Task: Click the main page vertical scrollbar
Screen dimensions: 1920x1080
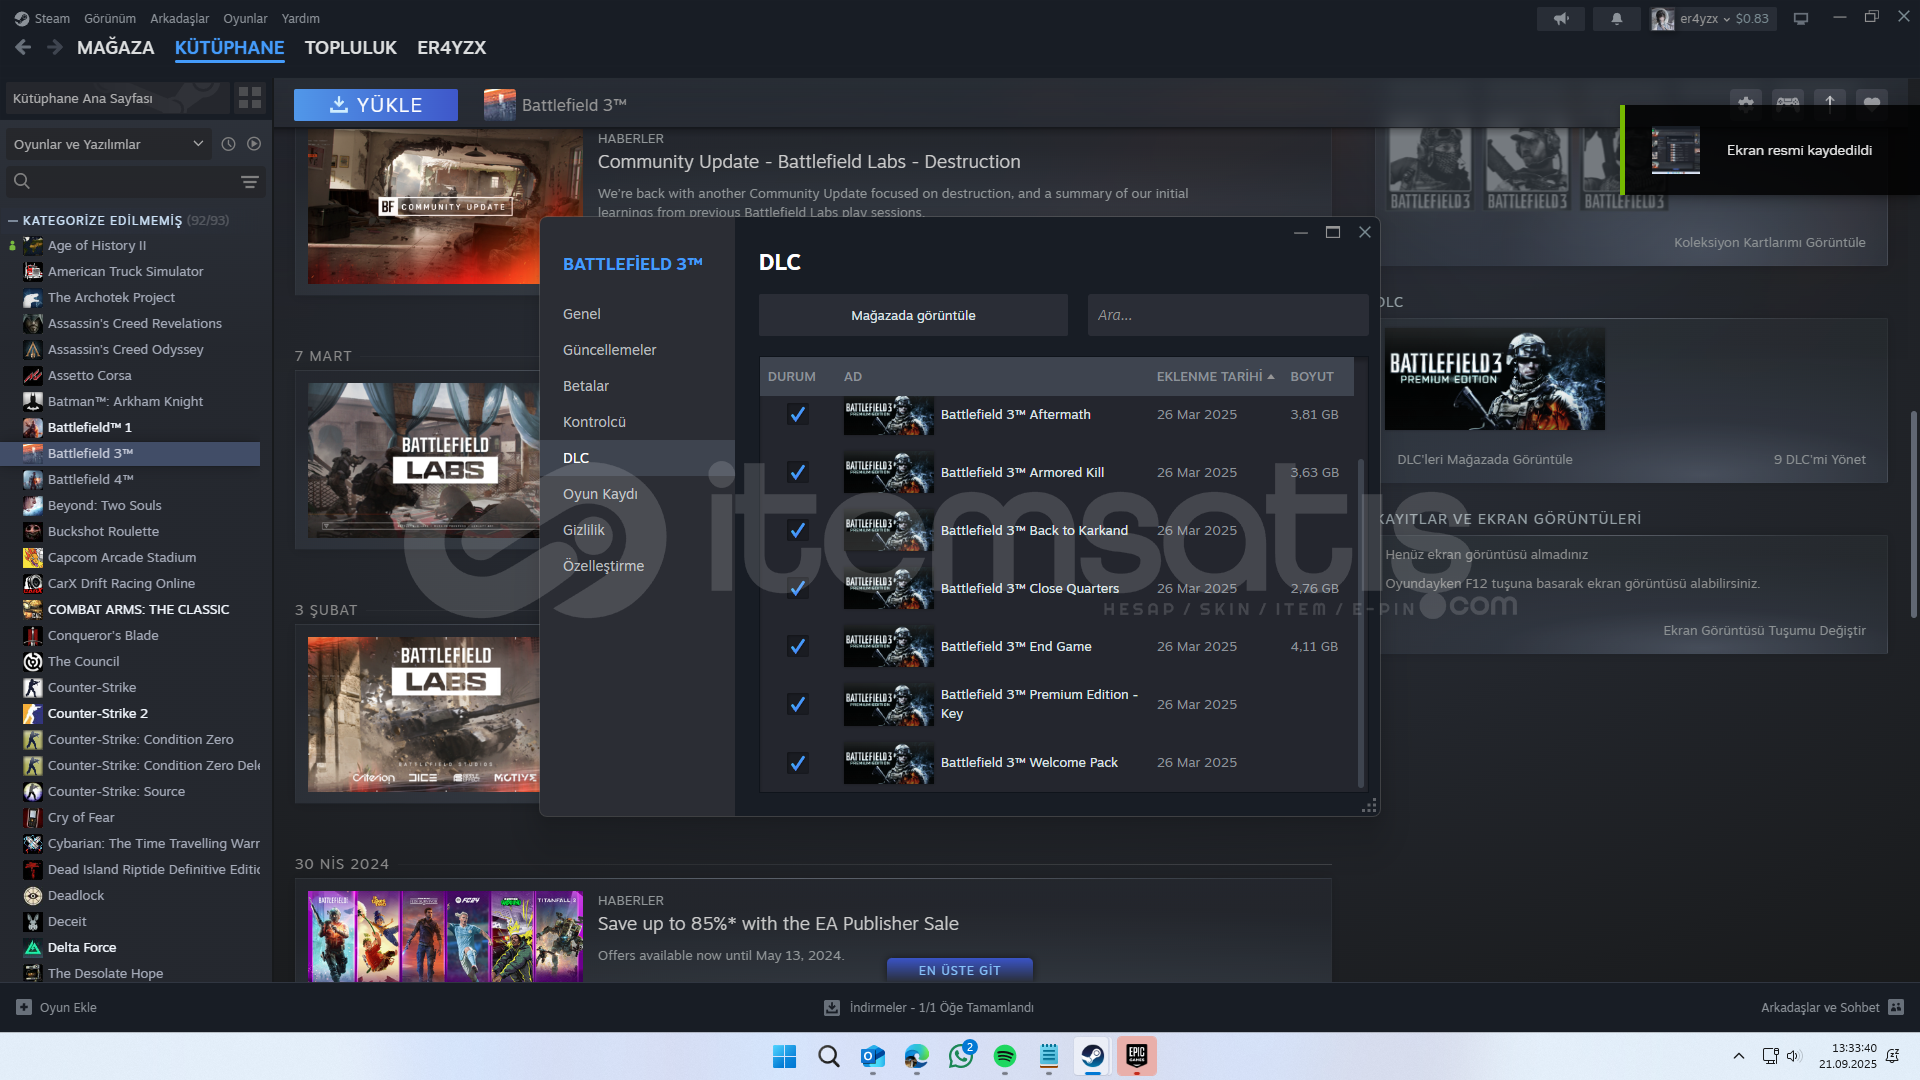Action: (1913, 515)
